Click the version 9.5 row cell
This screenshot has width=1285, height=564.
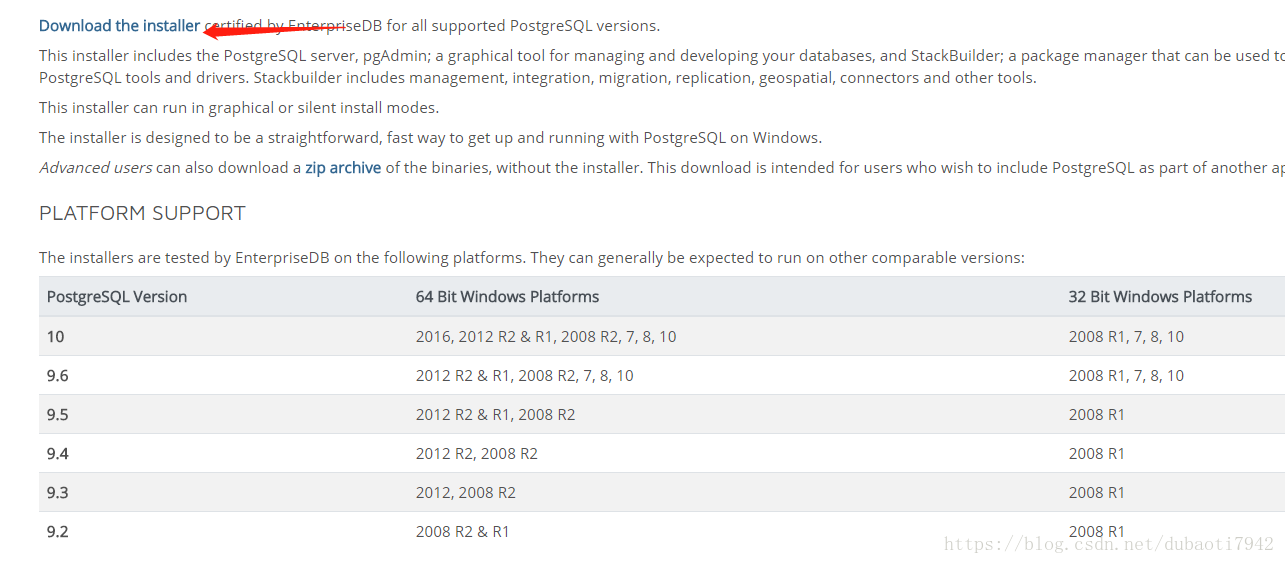point(58,415)
